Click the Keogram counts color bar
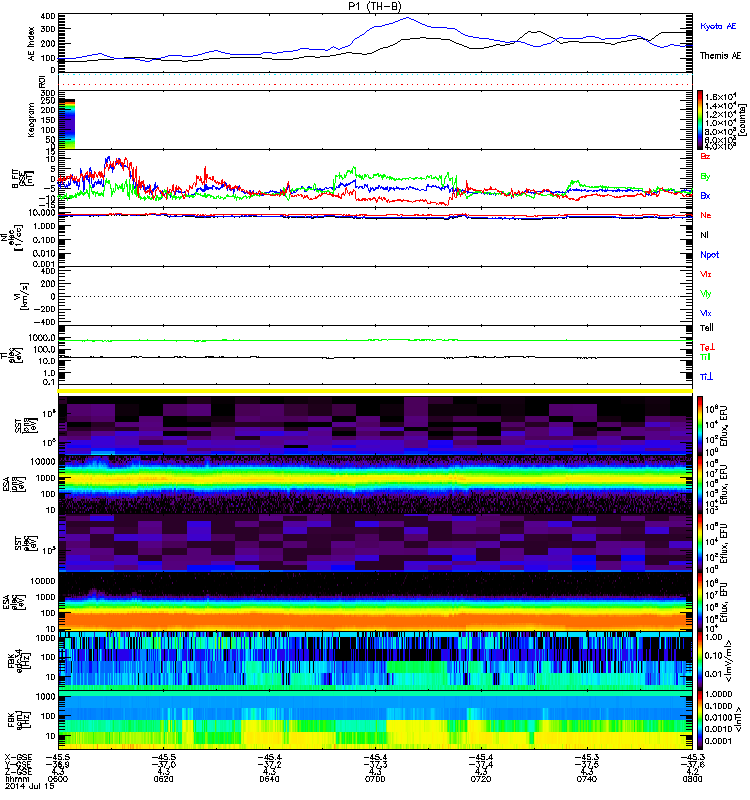Screen dimensions: 750x800 click(x=700, y=120)
